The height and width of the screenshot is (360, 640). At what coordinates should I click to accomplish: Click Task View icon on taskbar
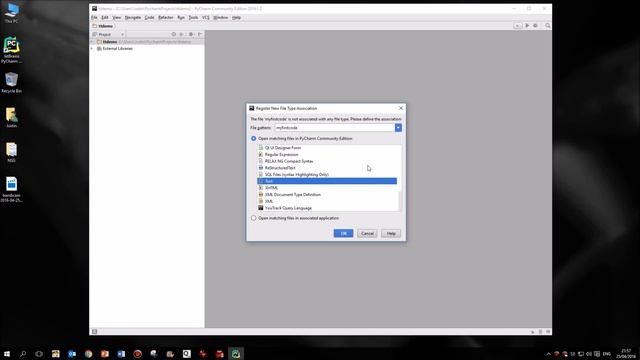pos(39,354)
